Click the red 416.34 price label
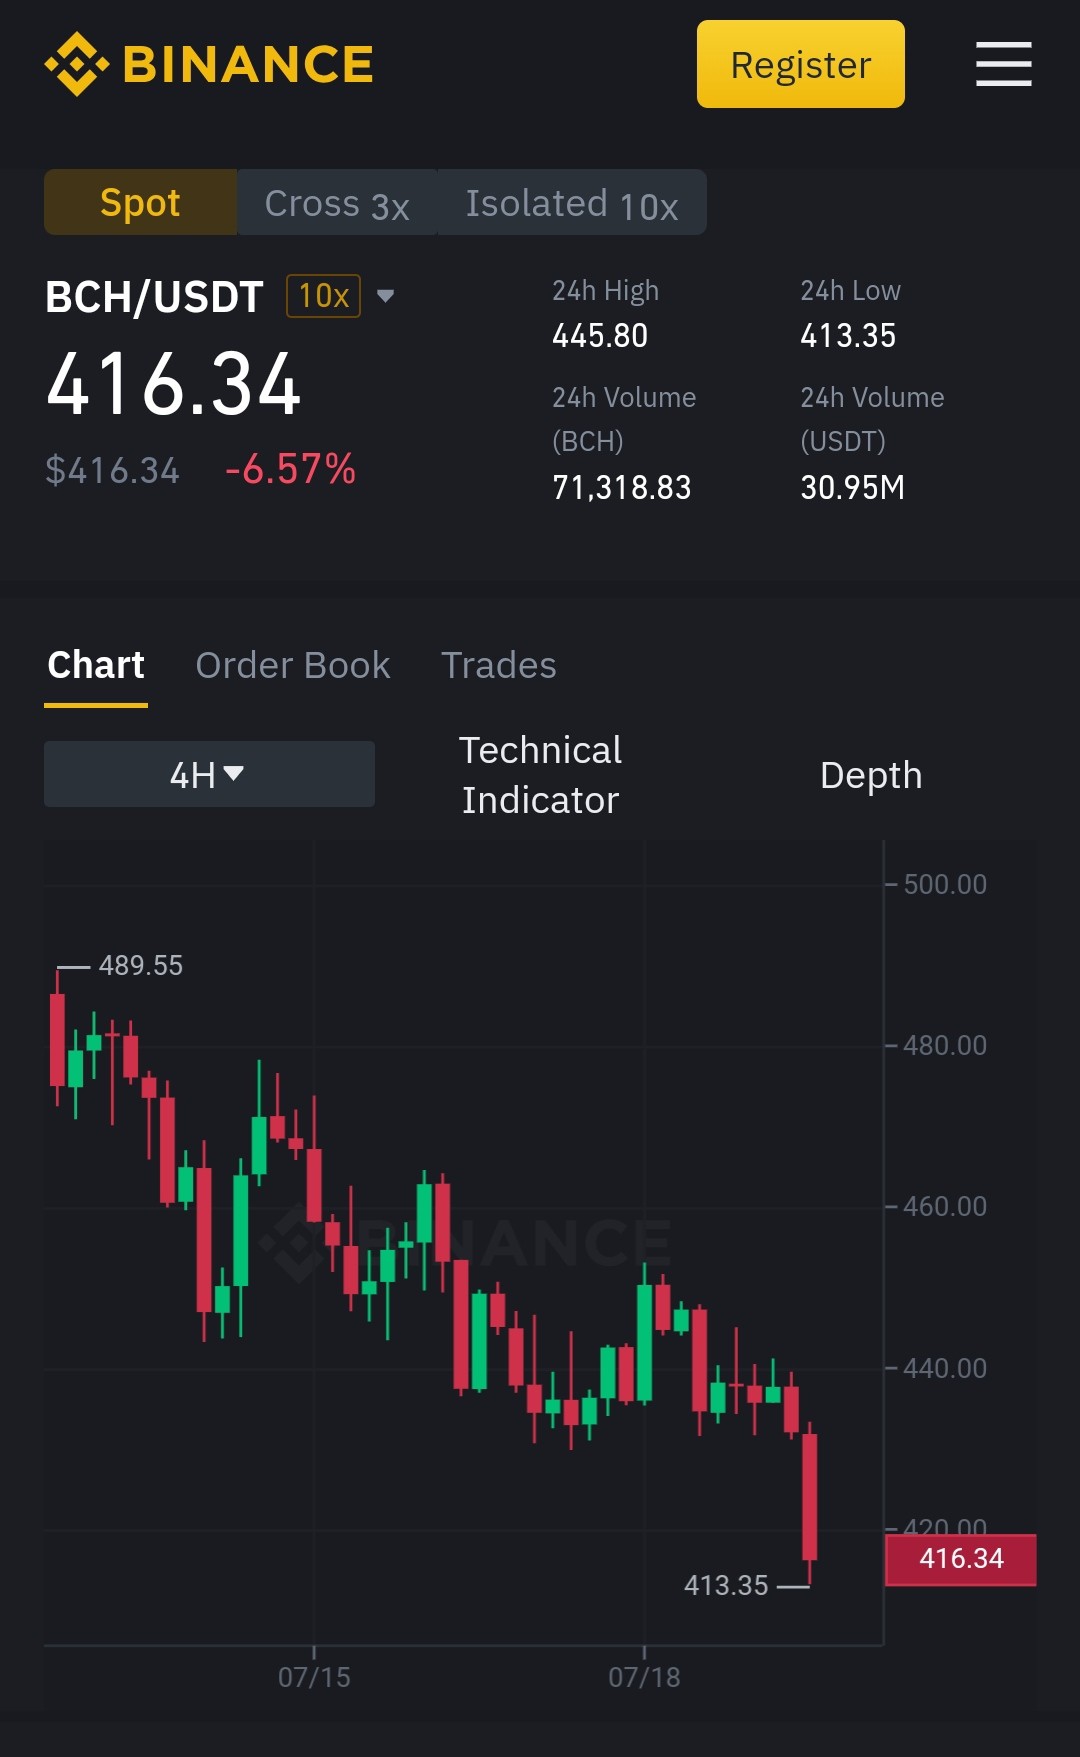 (961, 1559)
